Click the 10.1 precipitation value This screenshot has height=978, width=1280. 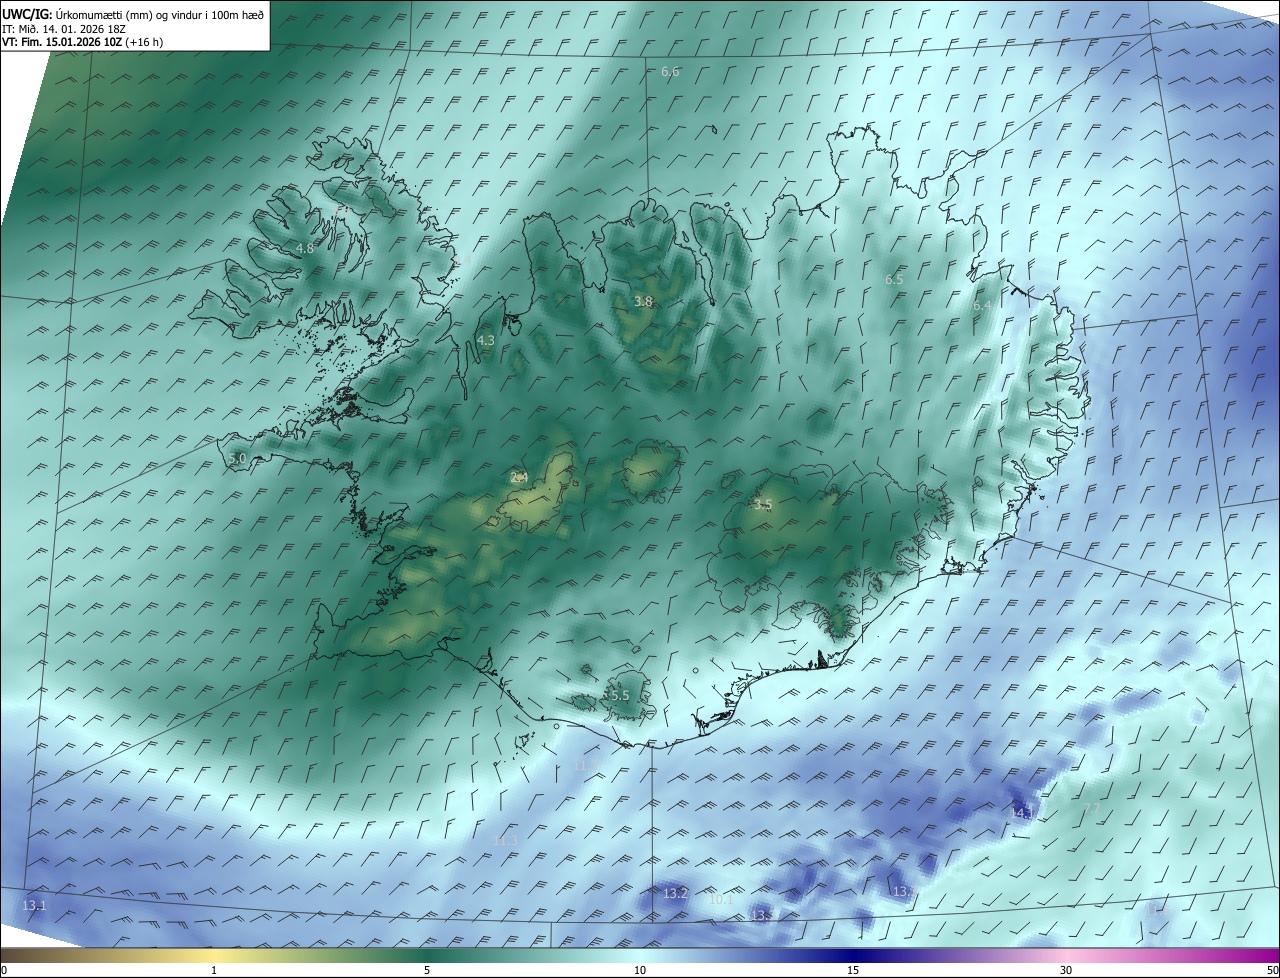click(721, 900)
